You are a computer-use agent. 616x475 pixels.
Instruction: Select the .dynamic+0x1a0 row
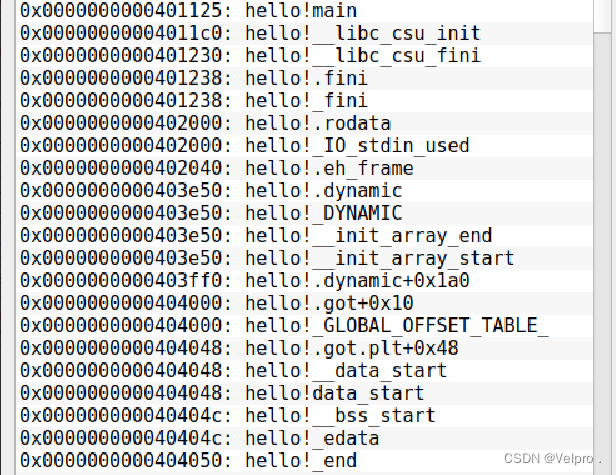(304, 281)
